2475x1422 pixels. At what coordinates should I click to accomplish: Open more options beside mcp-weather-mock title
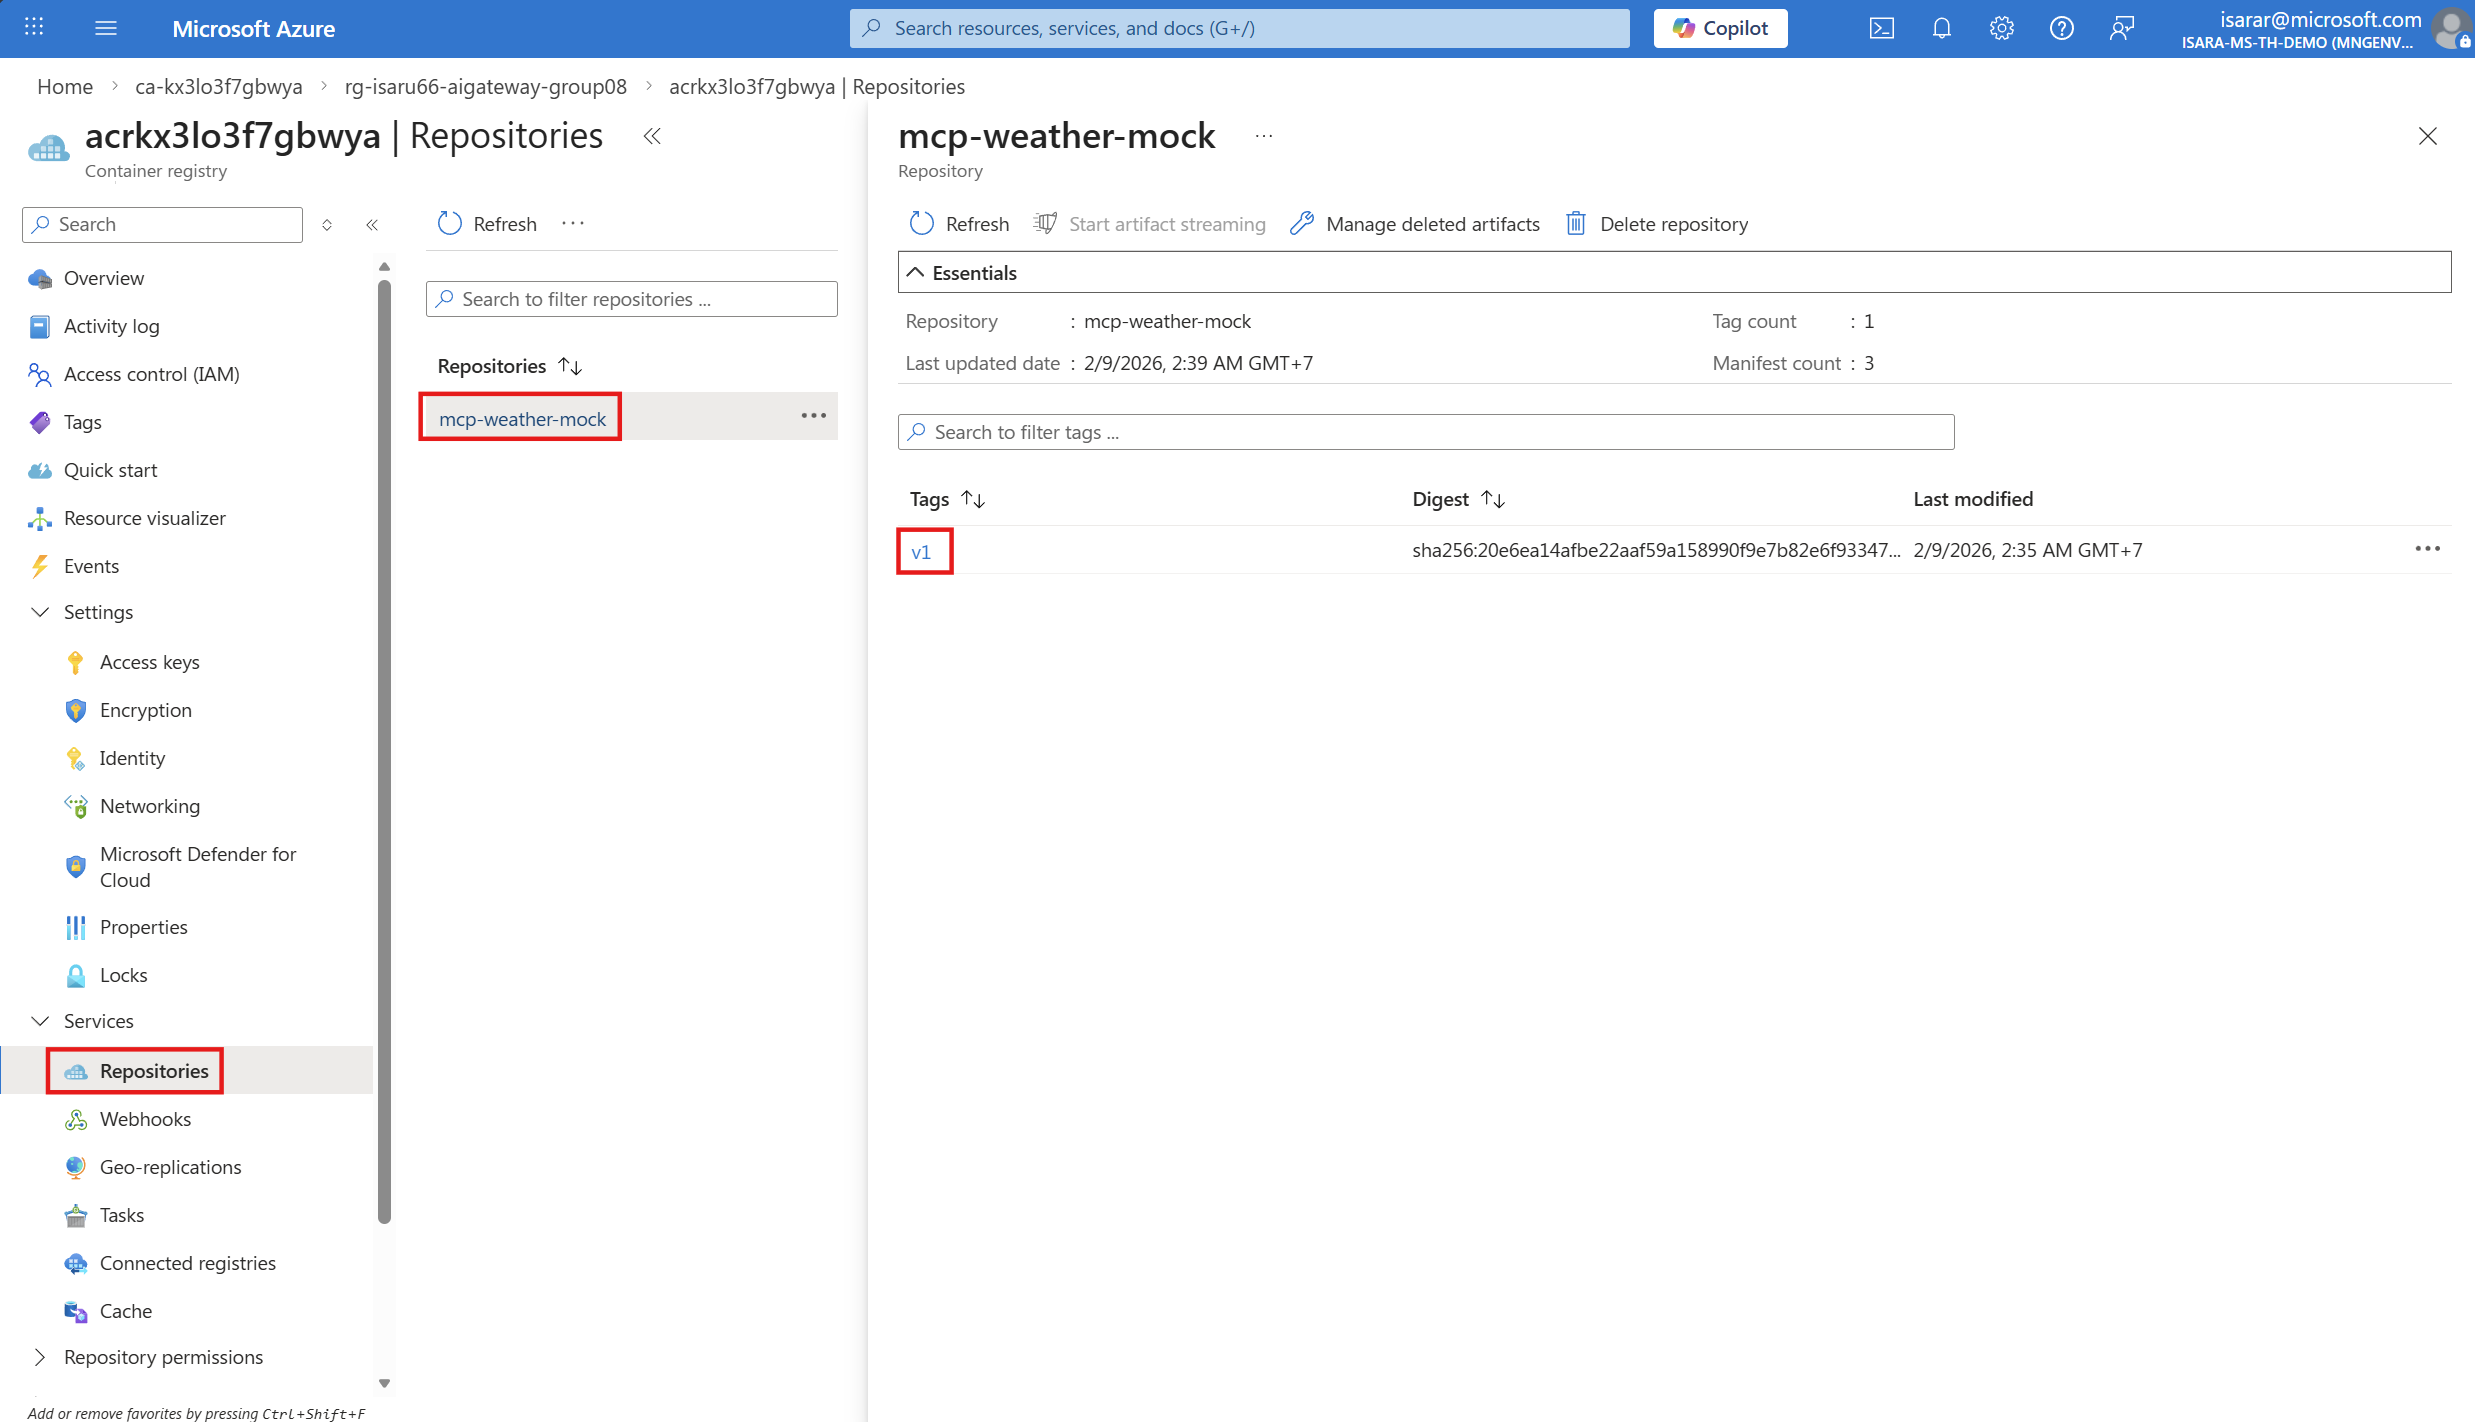pyautogui.click(x=1264, y=136)
